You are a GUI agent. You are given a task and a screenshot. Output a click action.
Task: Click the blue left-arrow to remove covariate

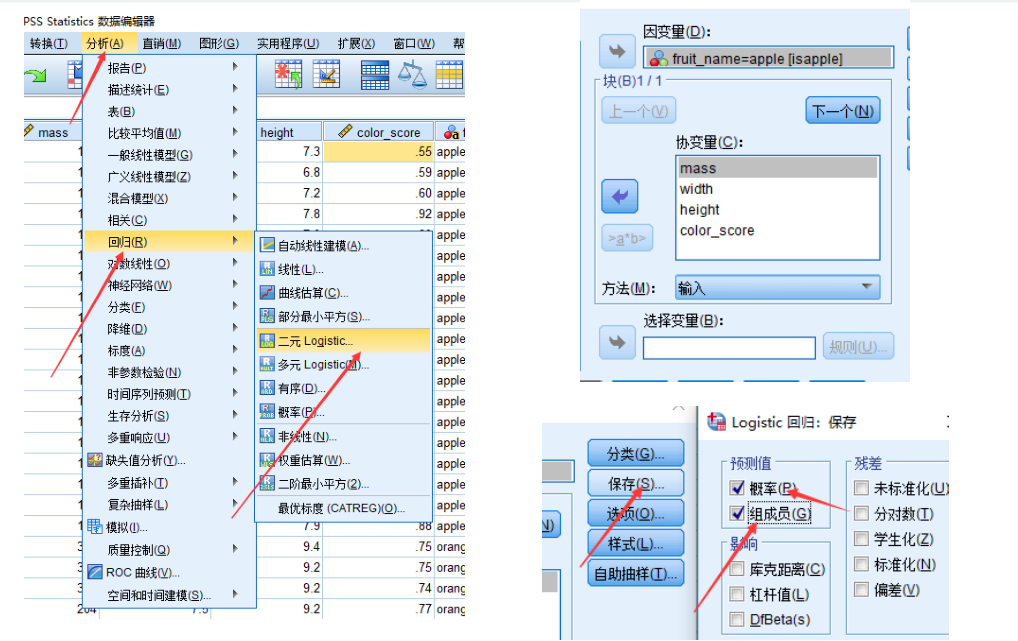tap(619, 196)
